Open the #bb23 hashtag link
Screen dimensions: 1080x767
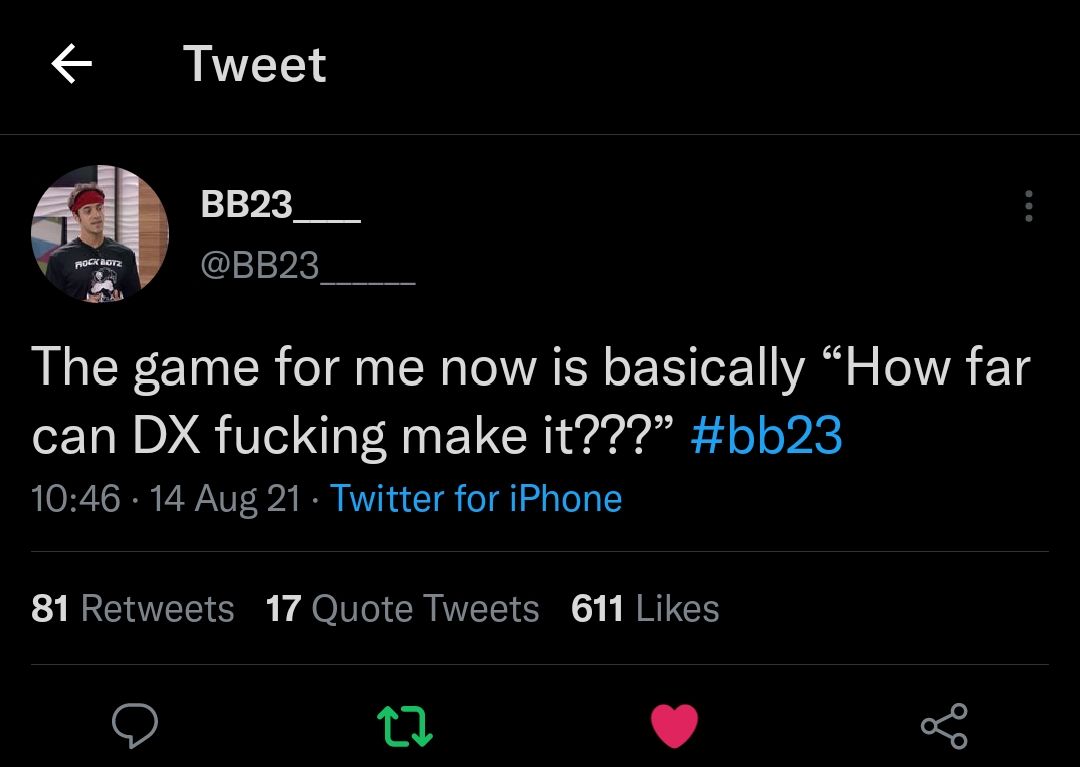pos(766,436)
